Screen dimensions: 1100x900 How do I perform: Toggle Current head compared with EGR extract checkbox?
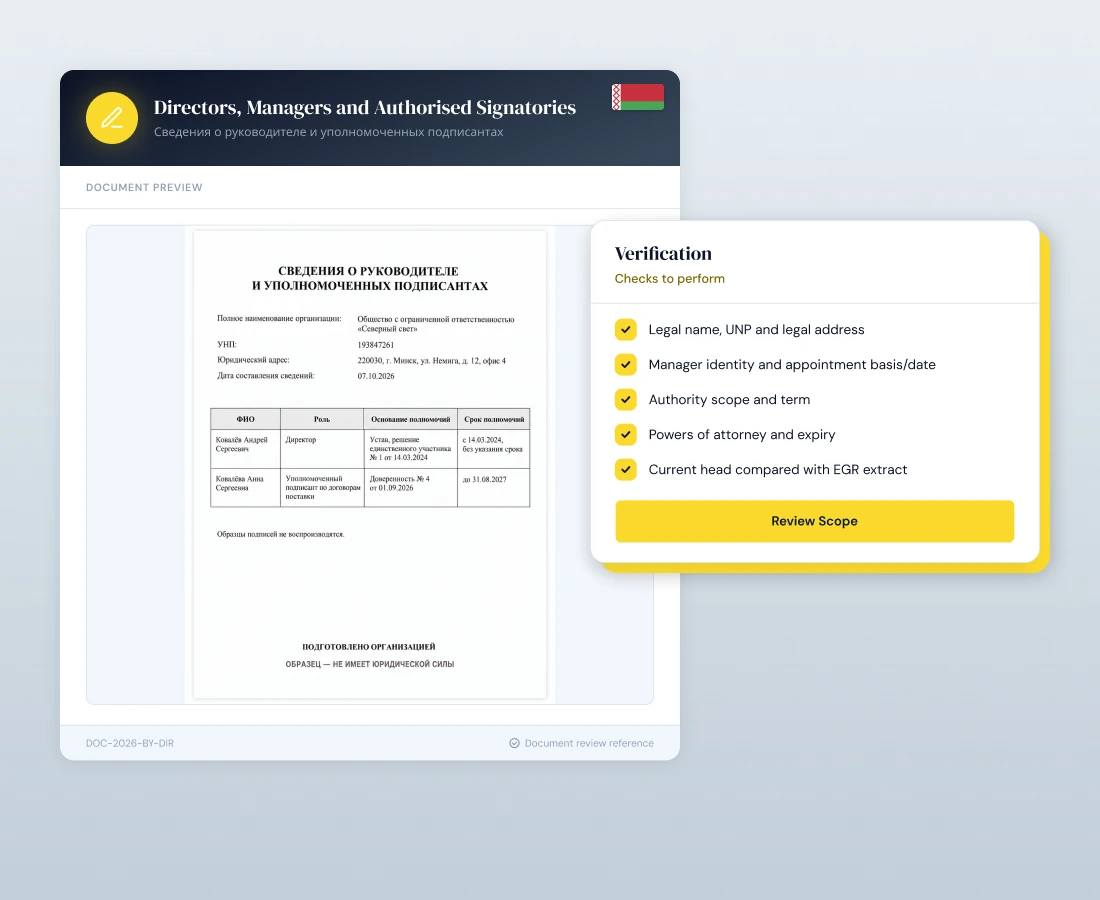[626, 469]
